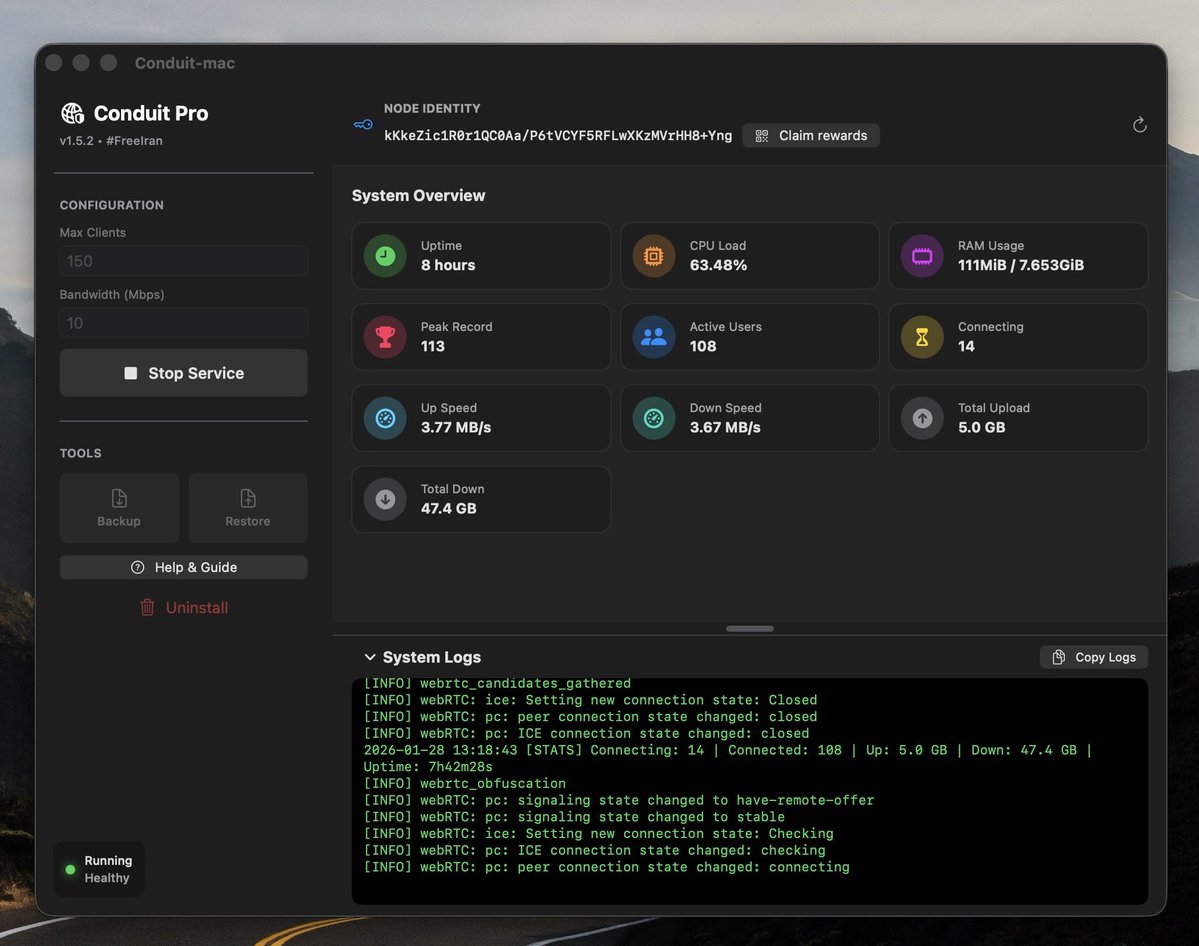Click the Uptime: 7h42m28s log text
1199x946 pixels.
(428, 766)
